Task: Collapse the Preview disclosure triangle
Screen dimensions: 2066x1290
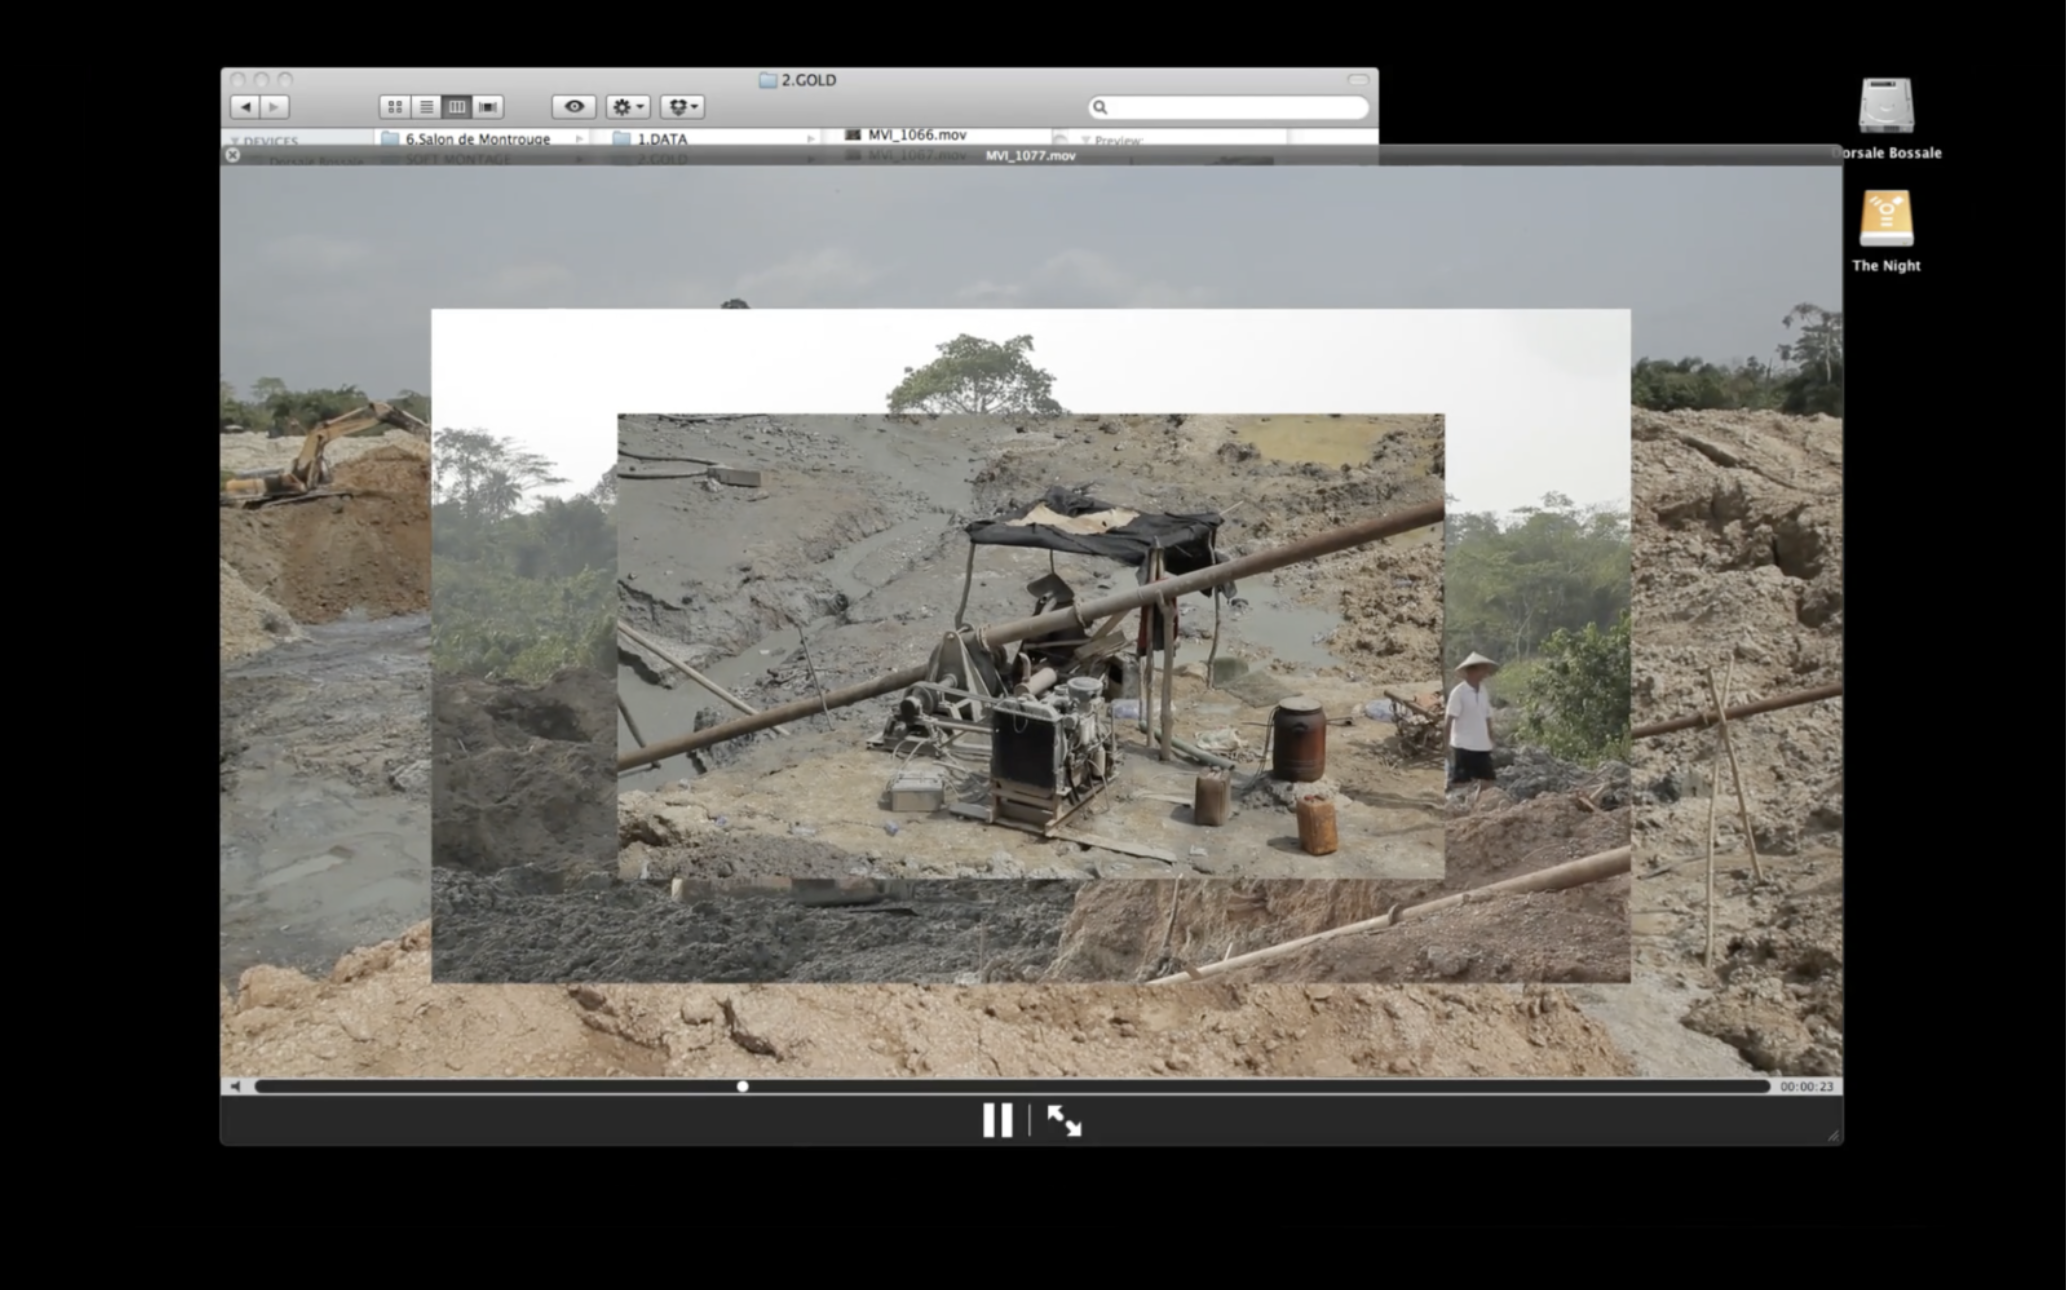Action: (x=1086, y=140)
